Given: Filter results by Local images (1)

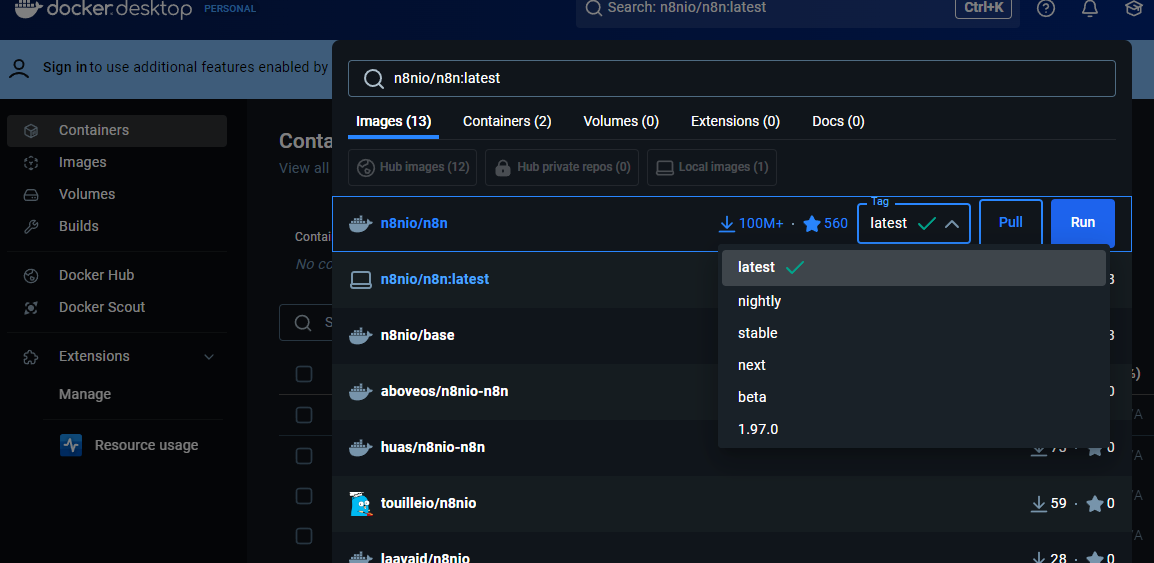Looking at the screenshot, I should 712,167.
